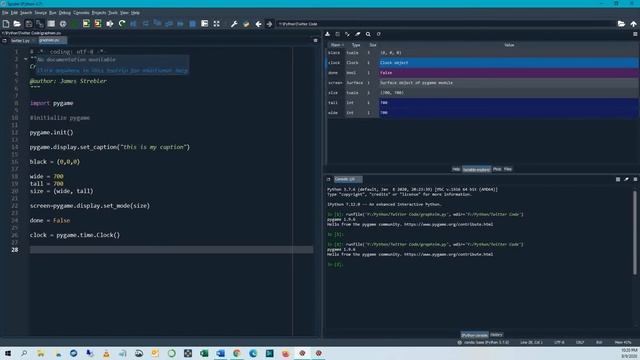Remove all variables with the eraser icon
The height and width of the screenshot is (360, 640).
point(358,34)
